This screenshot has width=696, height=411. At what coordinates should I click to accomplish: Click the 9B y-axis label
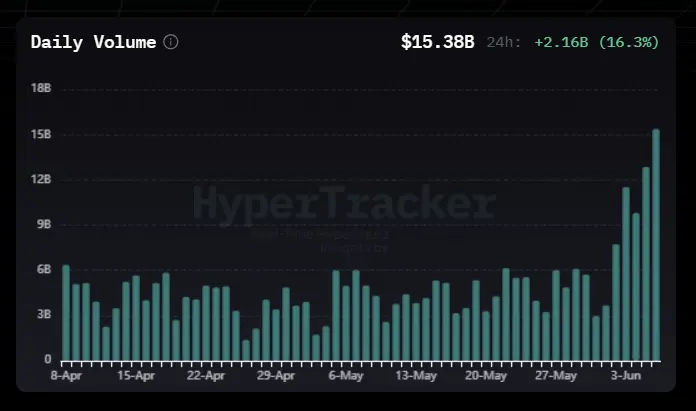[44, 224]
